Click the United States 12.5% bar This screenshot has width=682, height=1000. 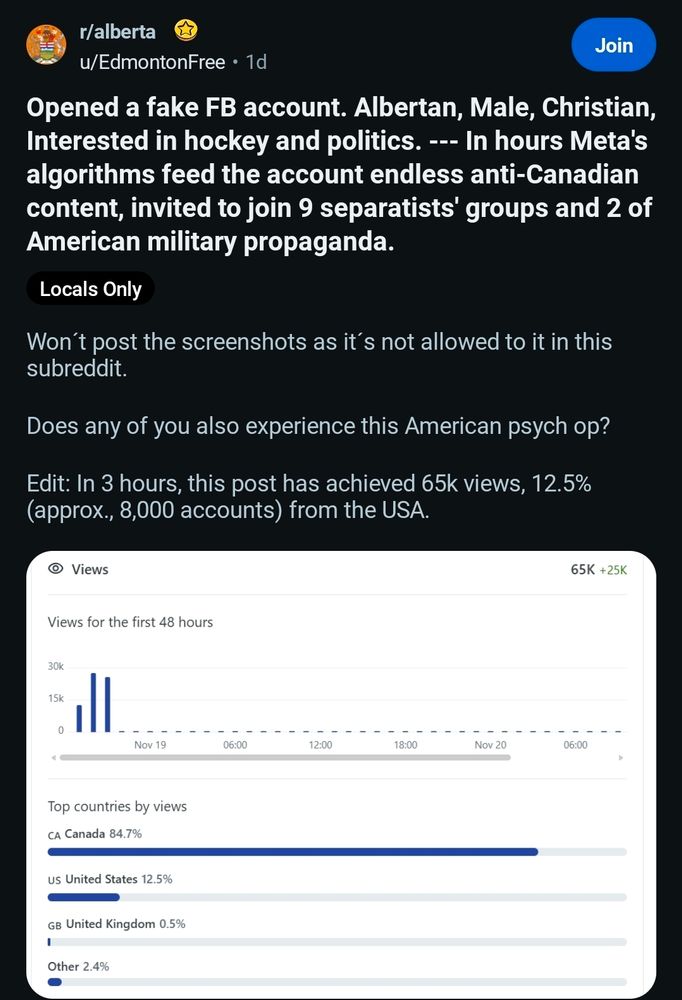point(337,897)
